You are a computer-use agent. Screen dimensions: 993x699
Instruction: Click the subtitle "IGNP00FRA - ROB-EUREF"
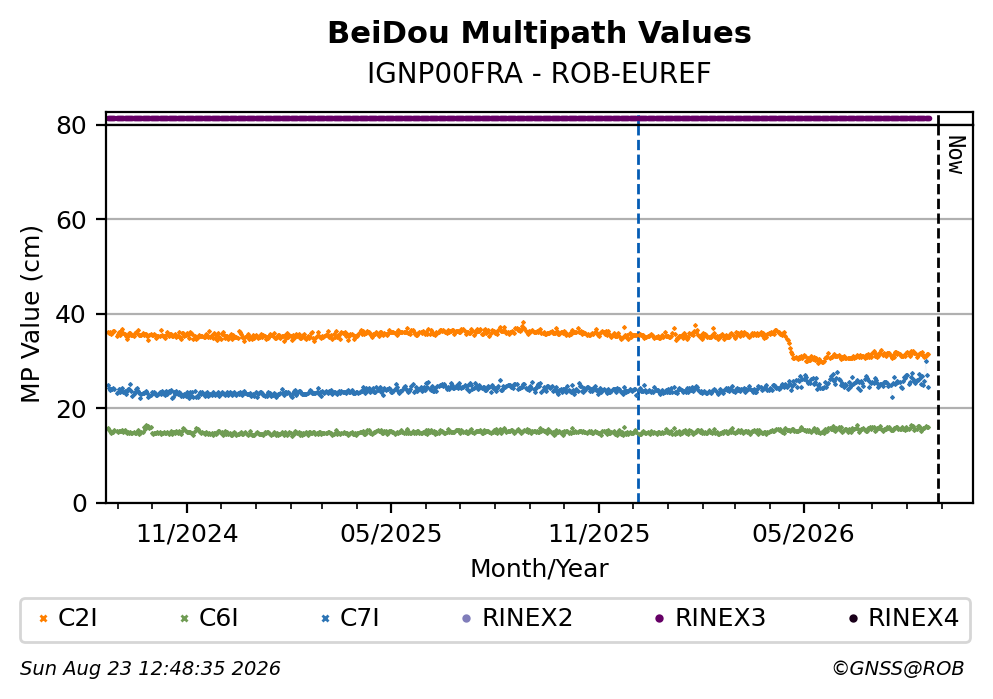click(x=539, y=74)
